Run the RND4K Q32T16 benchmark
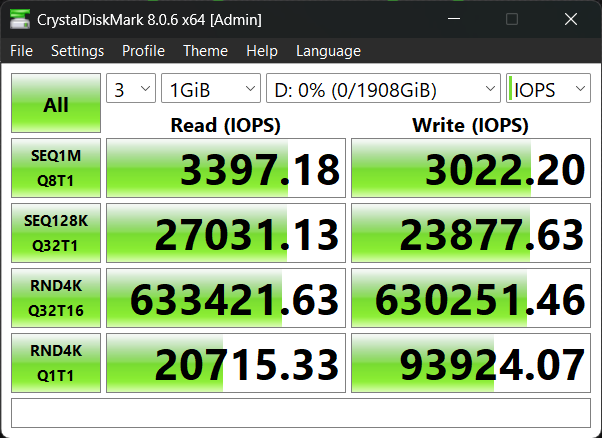This screenshot has height=438, width=602. 56,297
